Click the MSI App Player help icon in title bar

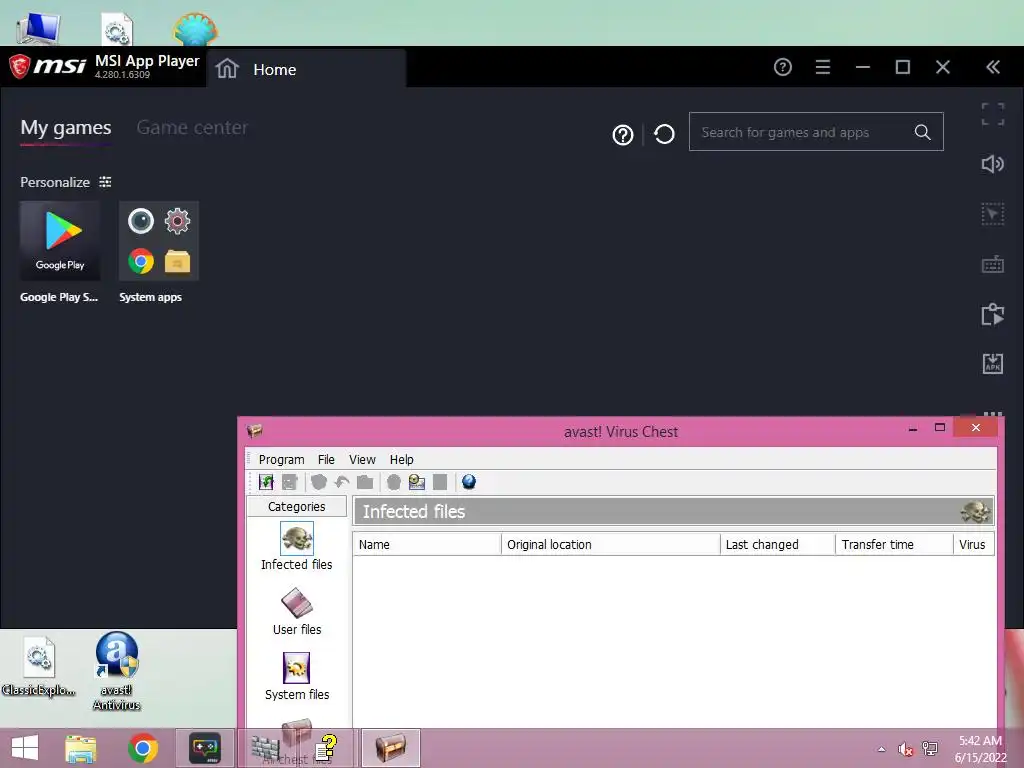click(x=782, y=67)
